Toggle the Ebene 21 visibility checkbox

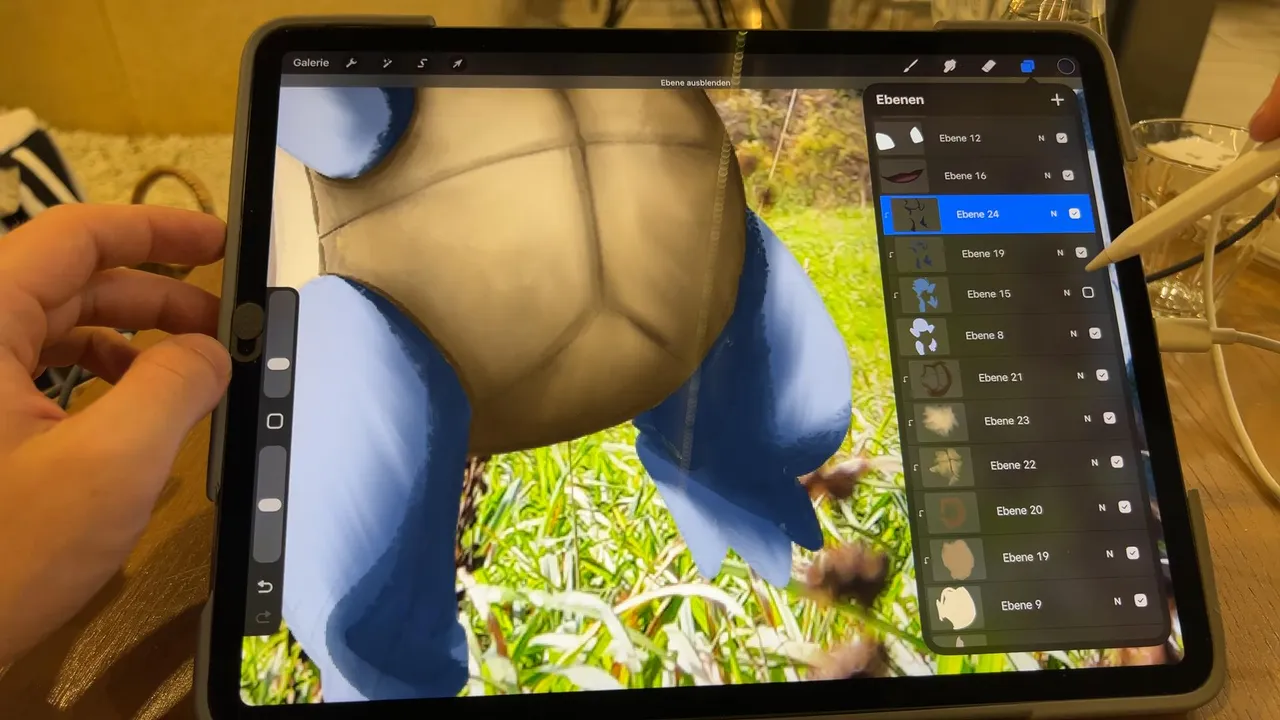pyautogui.click(x=1102, y=375)
